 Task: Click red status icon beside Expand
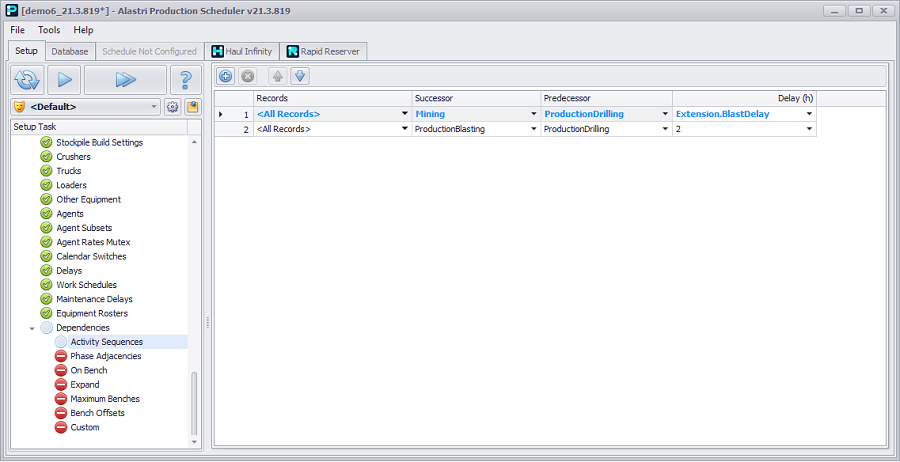[61, 385]
